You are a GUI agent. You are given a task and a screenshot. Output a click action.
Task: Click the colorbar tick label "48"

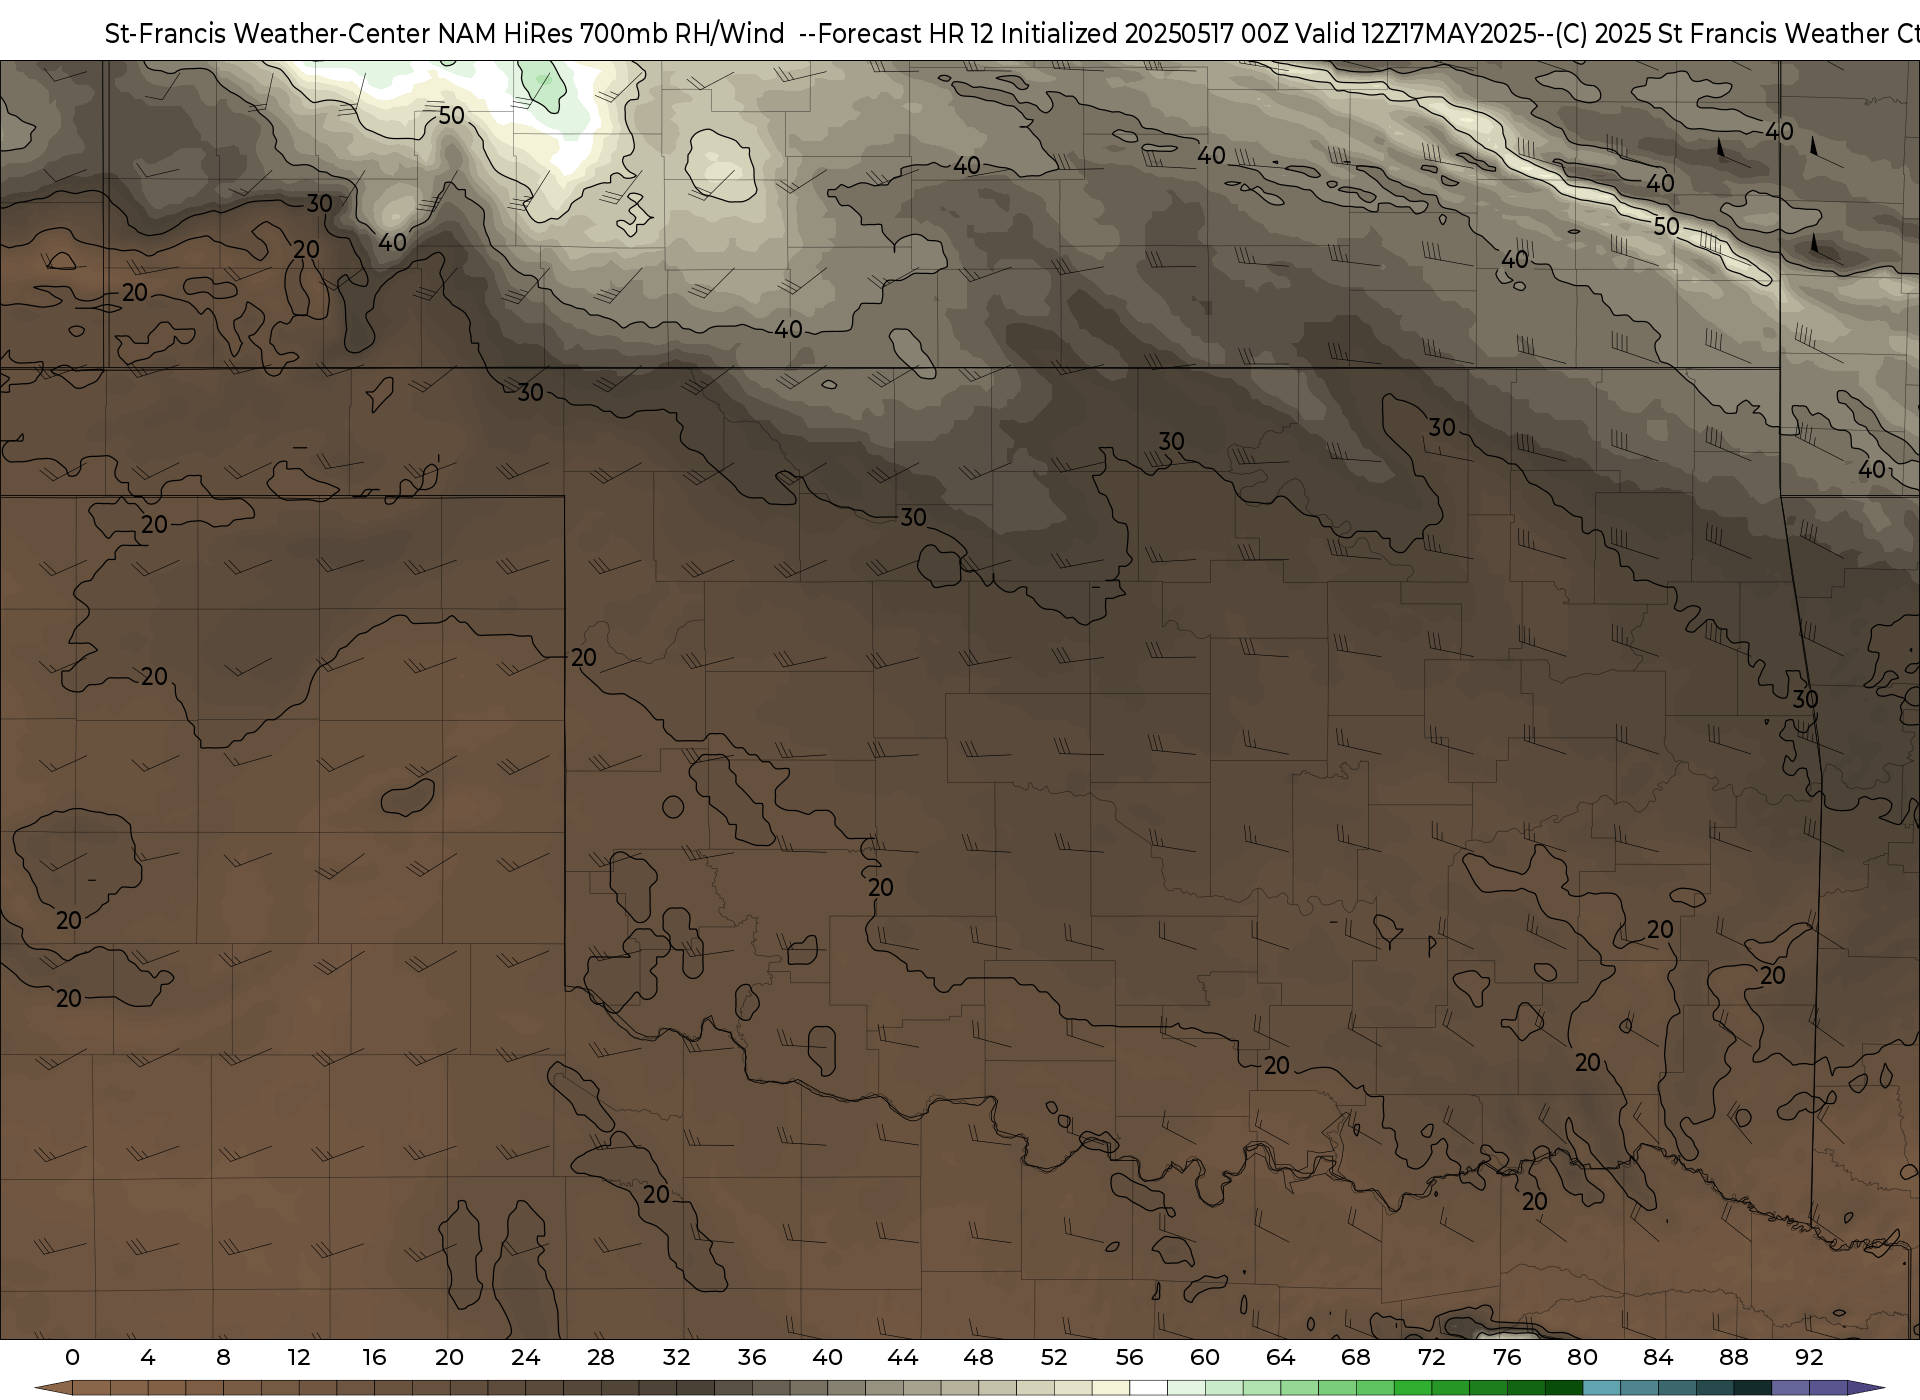[978, 1357]
